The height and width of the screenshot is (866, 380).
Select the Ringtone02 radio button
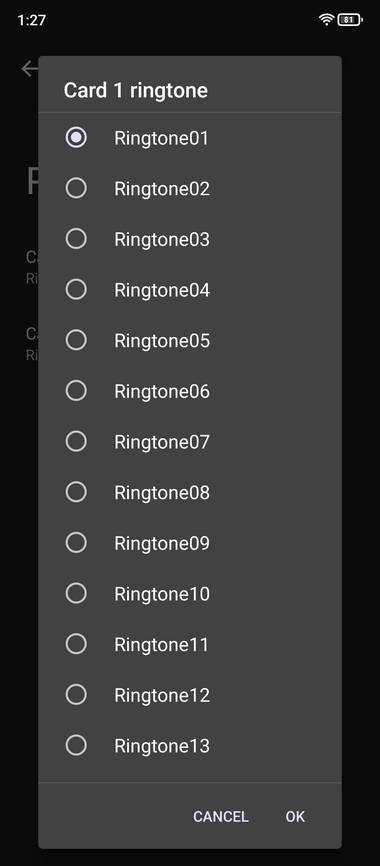coord(76,188)
